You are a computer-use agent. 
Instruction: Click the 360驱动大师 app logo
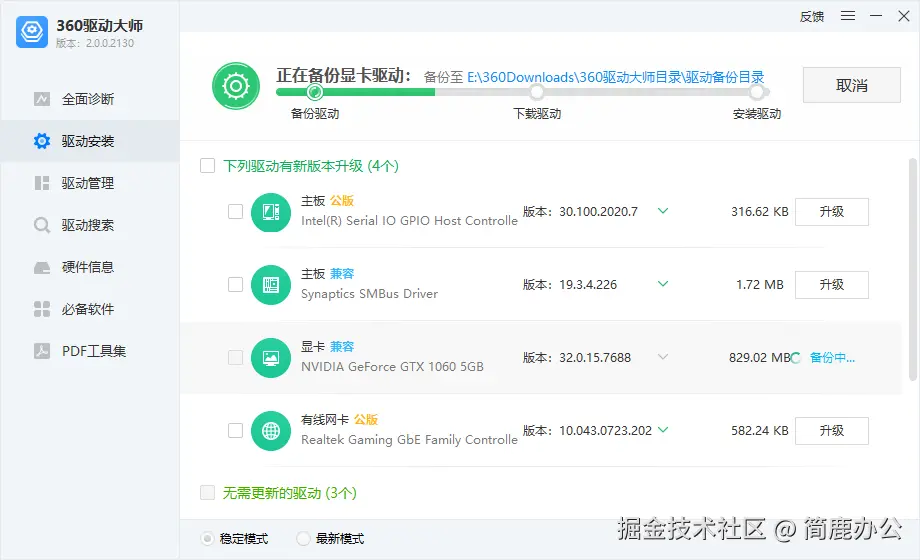(32, 31)
